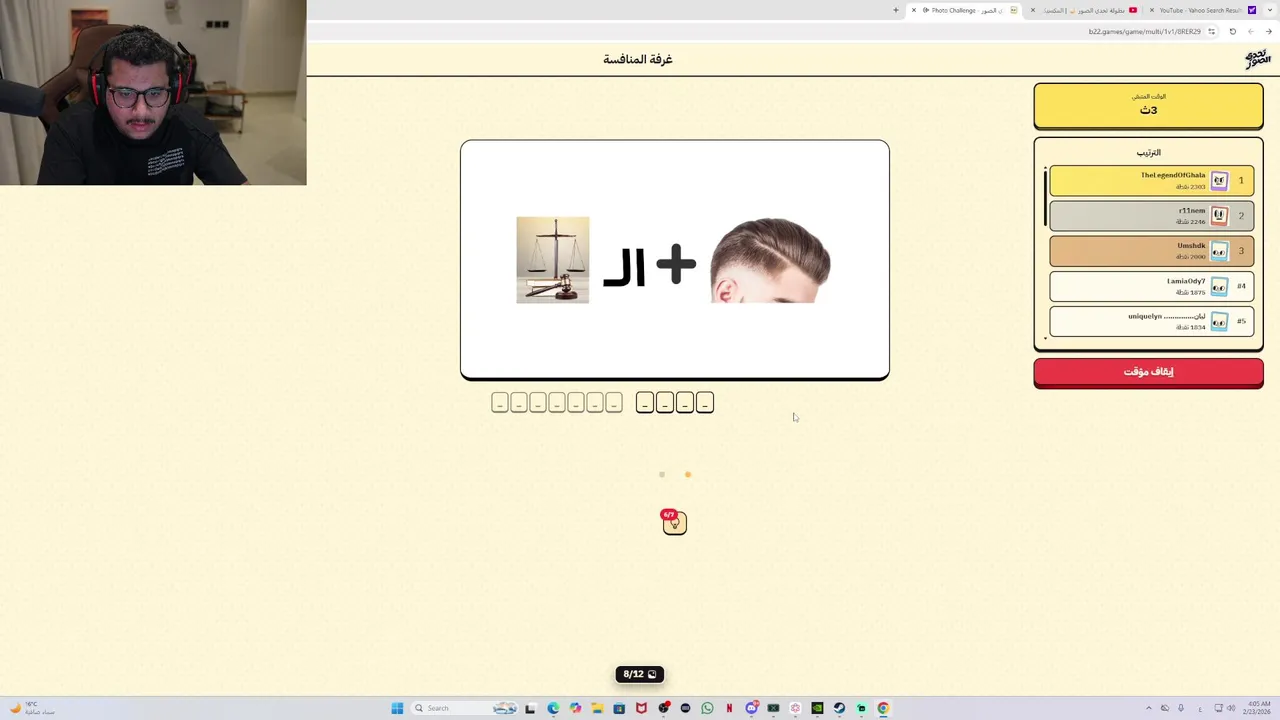The image size is (1280, 720).
Task: Open Microsoft Edge from the taskbar
Action: coord(553,708)
